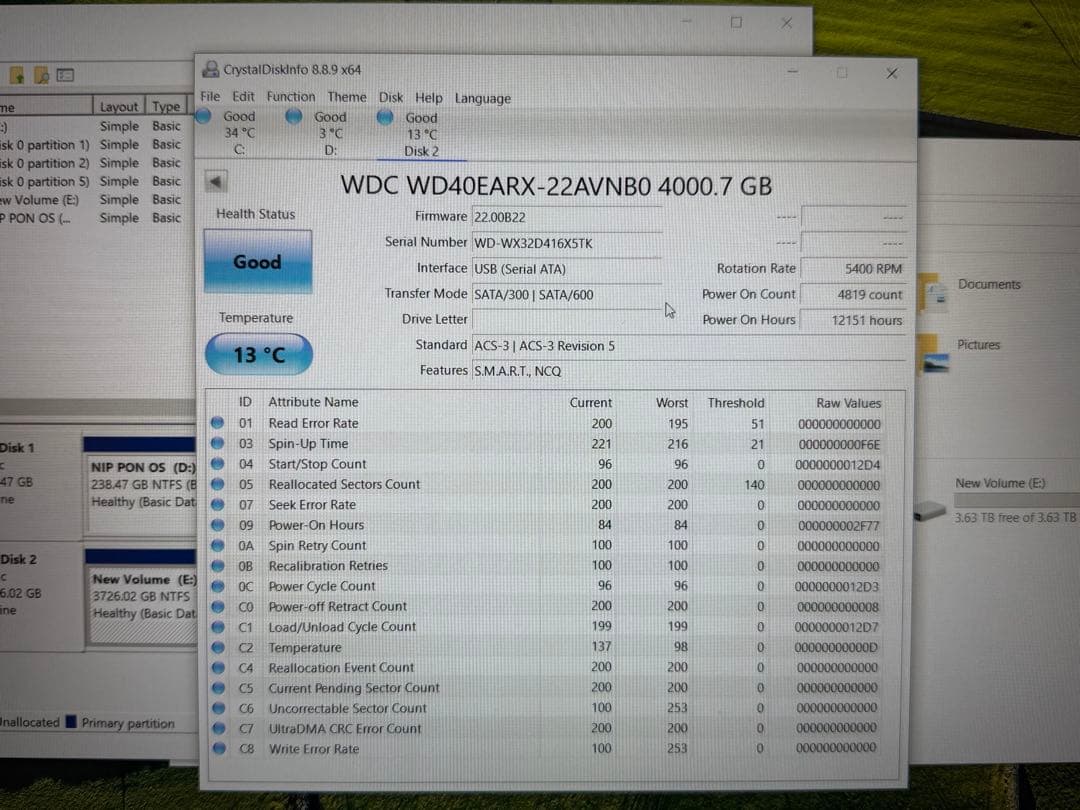Click the Power On Hours value 12151 hours
Screen dimensions: 1080x810
853,320
